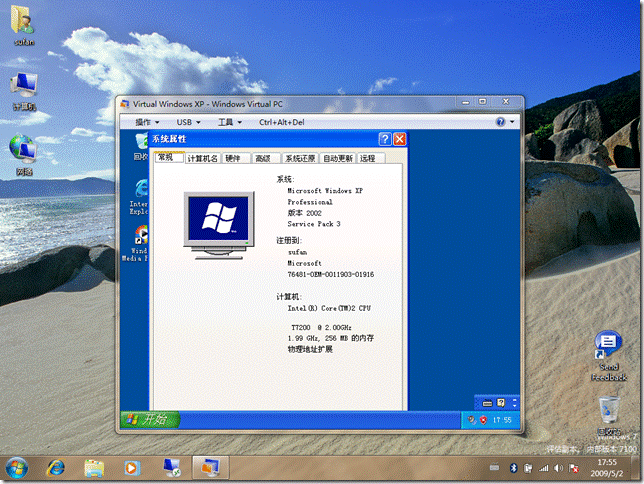Viewport: 644px width, 484px height.
Task: Switch to the 系统还原 tab
Action: click(x=300, y=159)
